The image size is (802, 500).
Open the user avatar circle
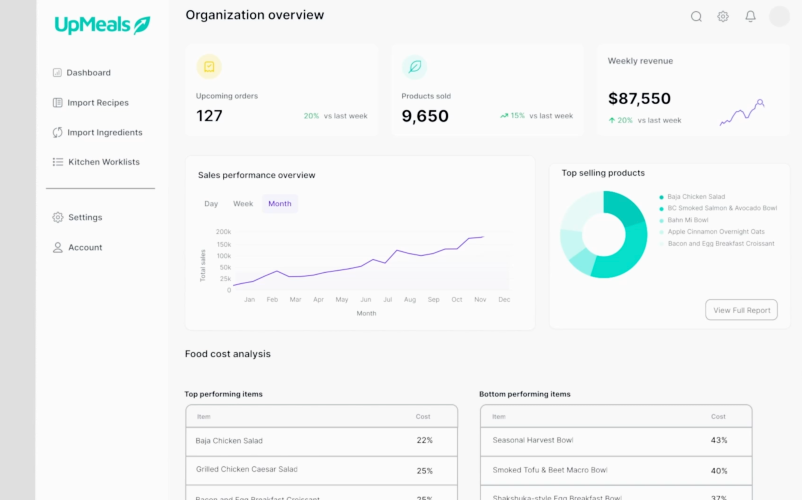pyautogui.click(x=779, y=16)
